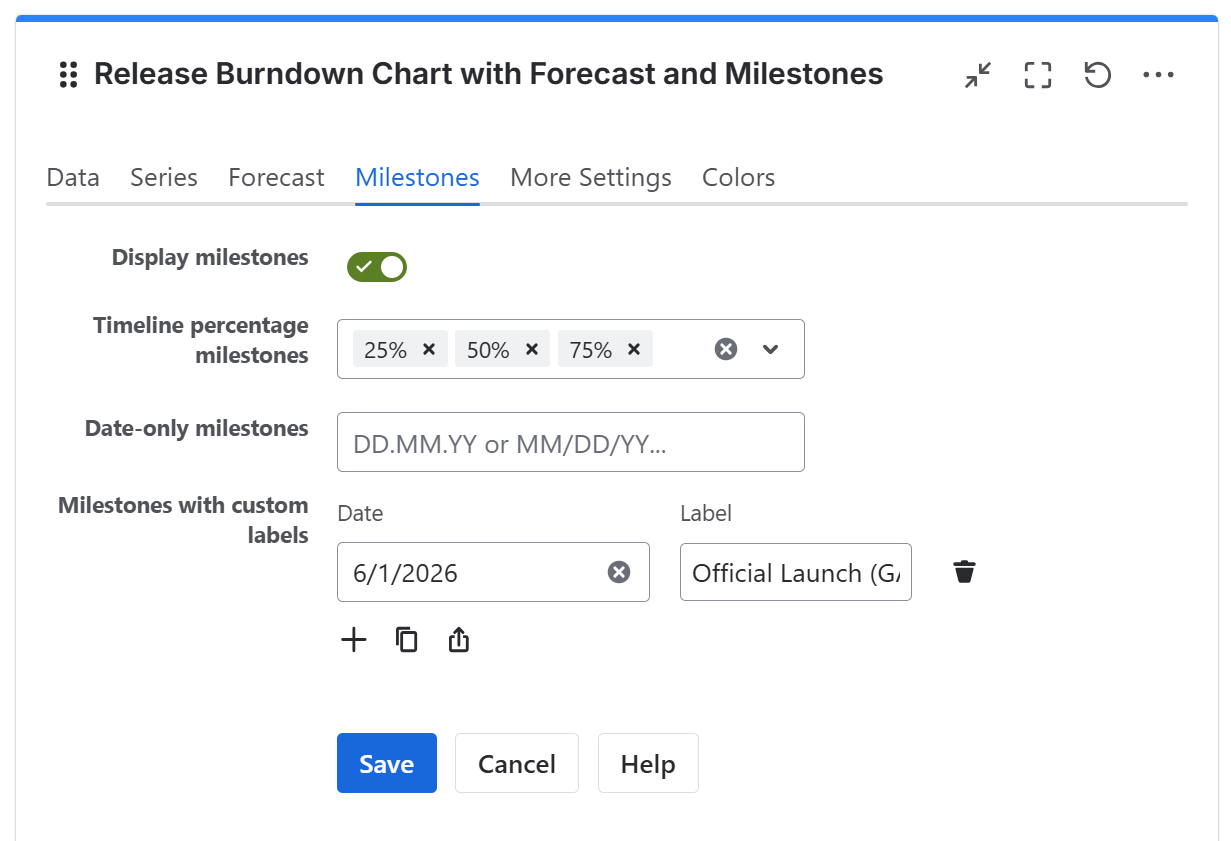Select the More Settings tab

pos(590,177)
